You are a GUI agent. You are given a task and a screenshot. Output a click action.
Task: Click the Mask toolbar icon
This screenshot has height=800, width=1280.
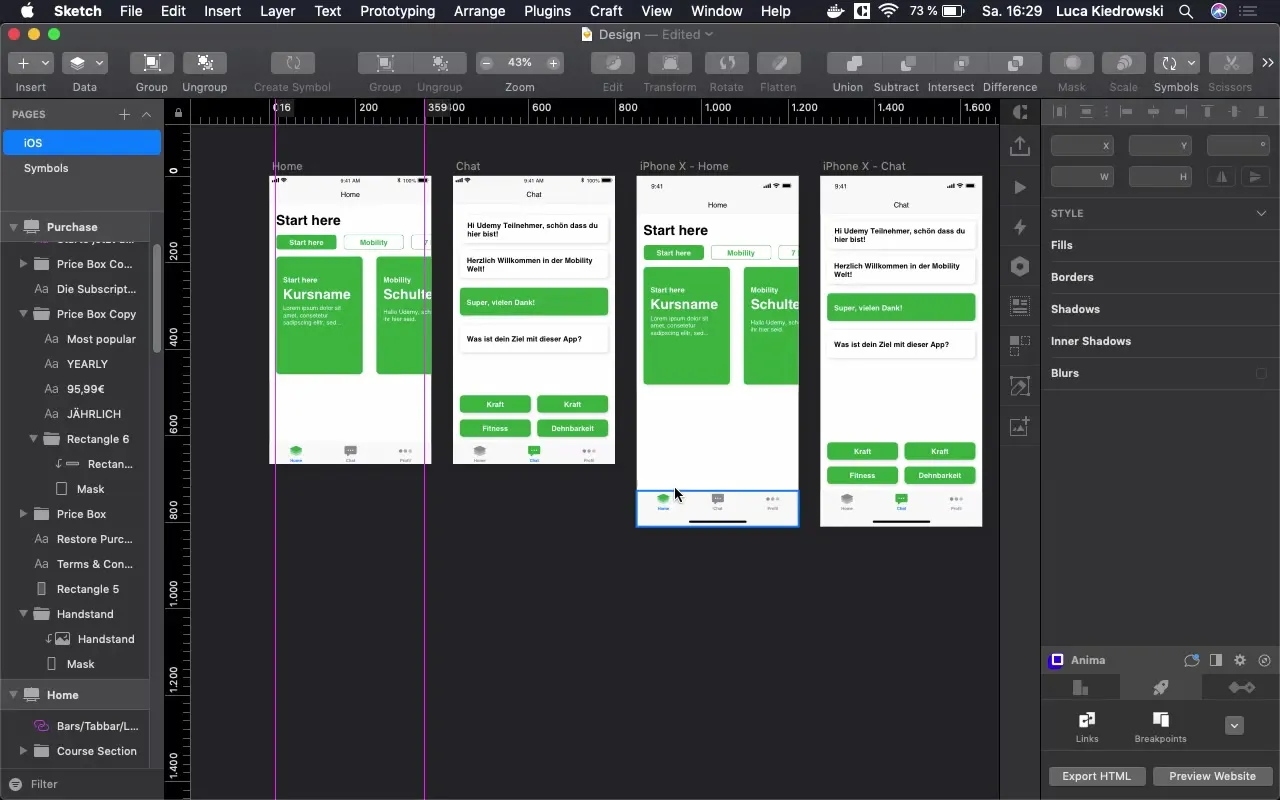pos(1072,63)
